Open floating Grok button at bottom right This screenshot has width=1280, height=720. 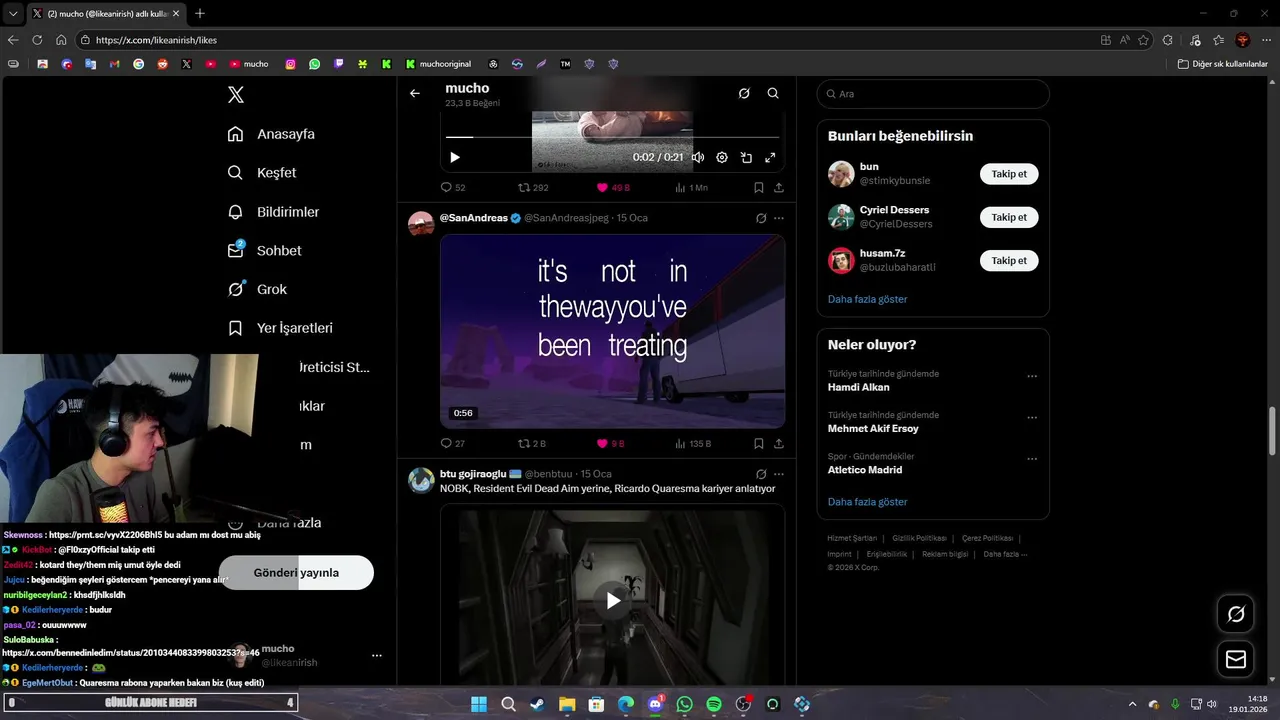pyautogui.click(x=1236, y=614)
